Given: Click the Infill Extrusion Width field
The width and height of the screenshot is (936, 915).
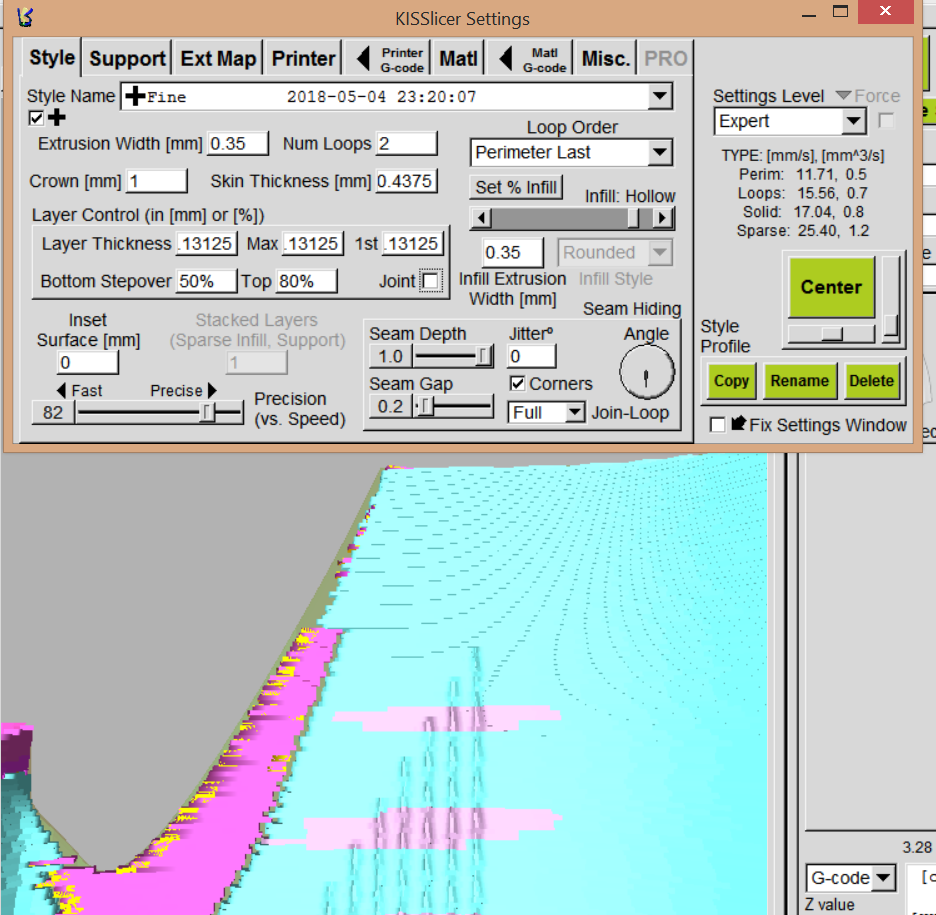Looking at the screenshot, I should click(x=513, y=252).
